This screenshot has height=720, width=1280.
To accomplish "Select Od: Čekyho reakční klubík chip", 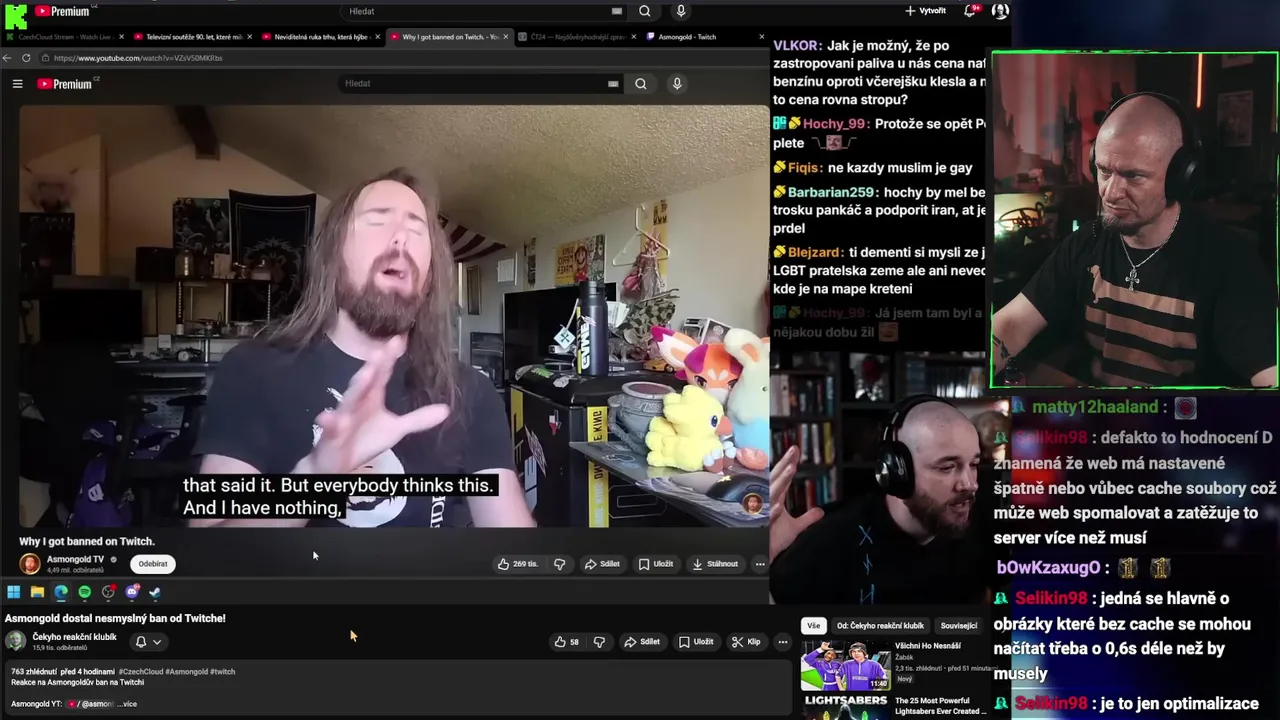I will (880, 626).
